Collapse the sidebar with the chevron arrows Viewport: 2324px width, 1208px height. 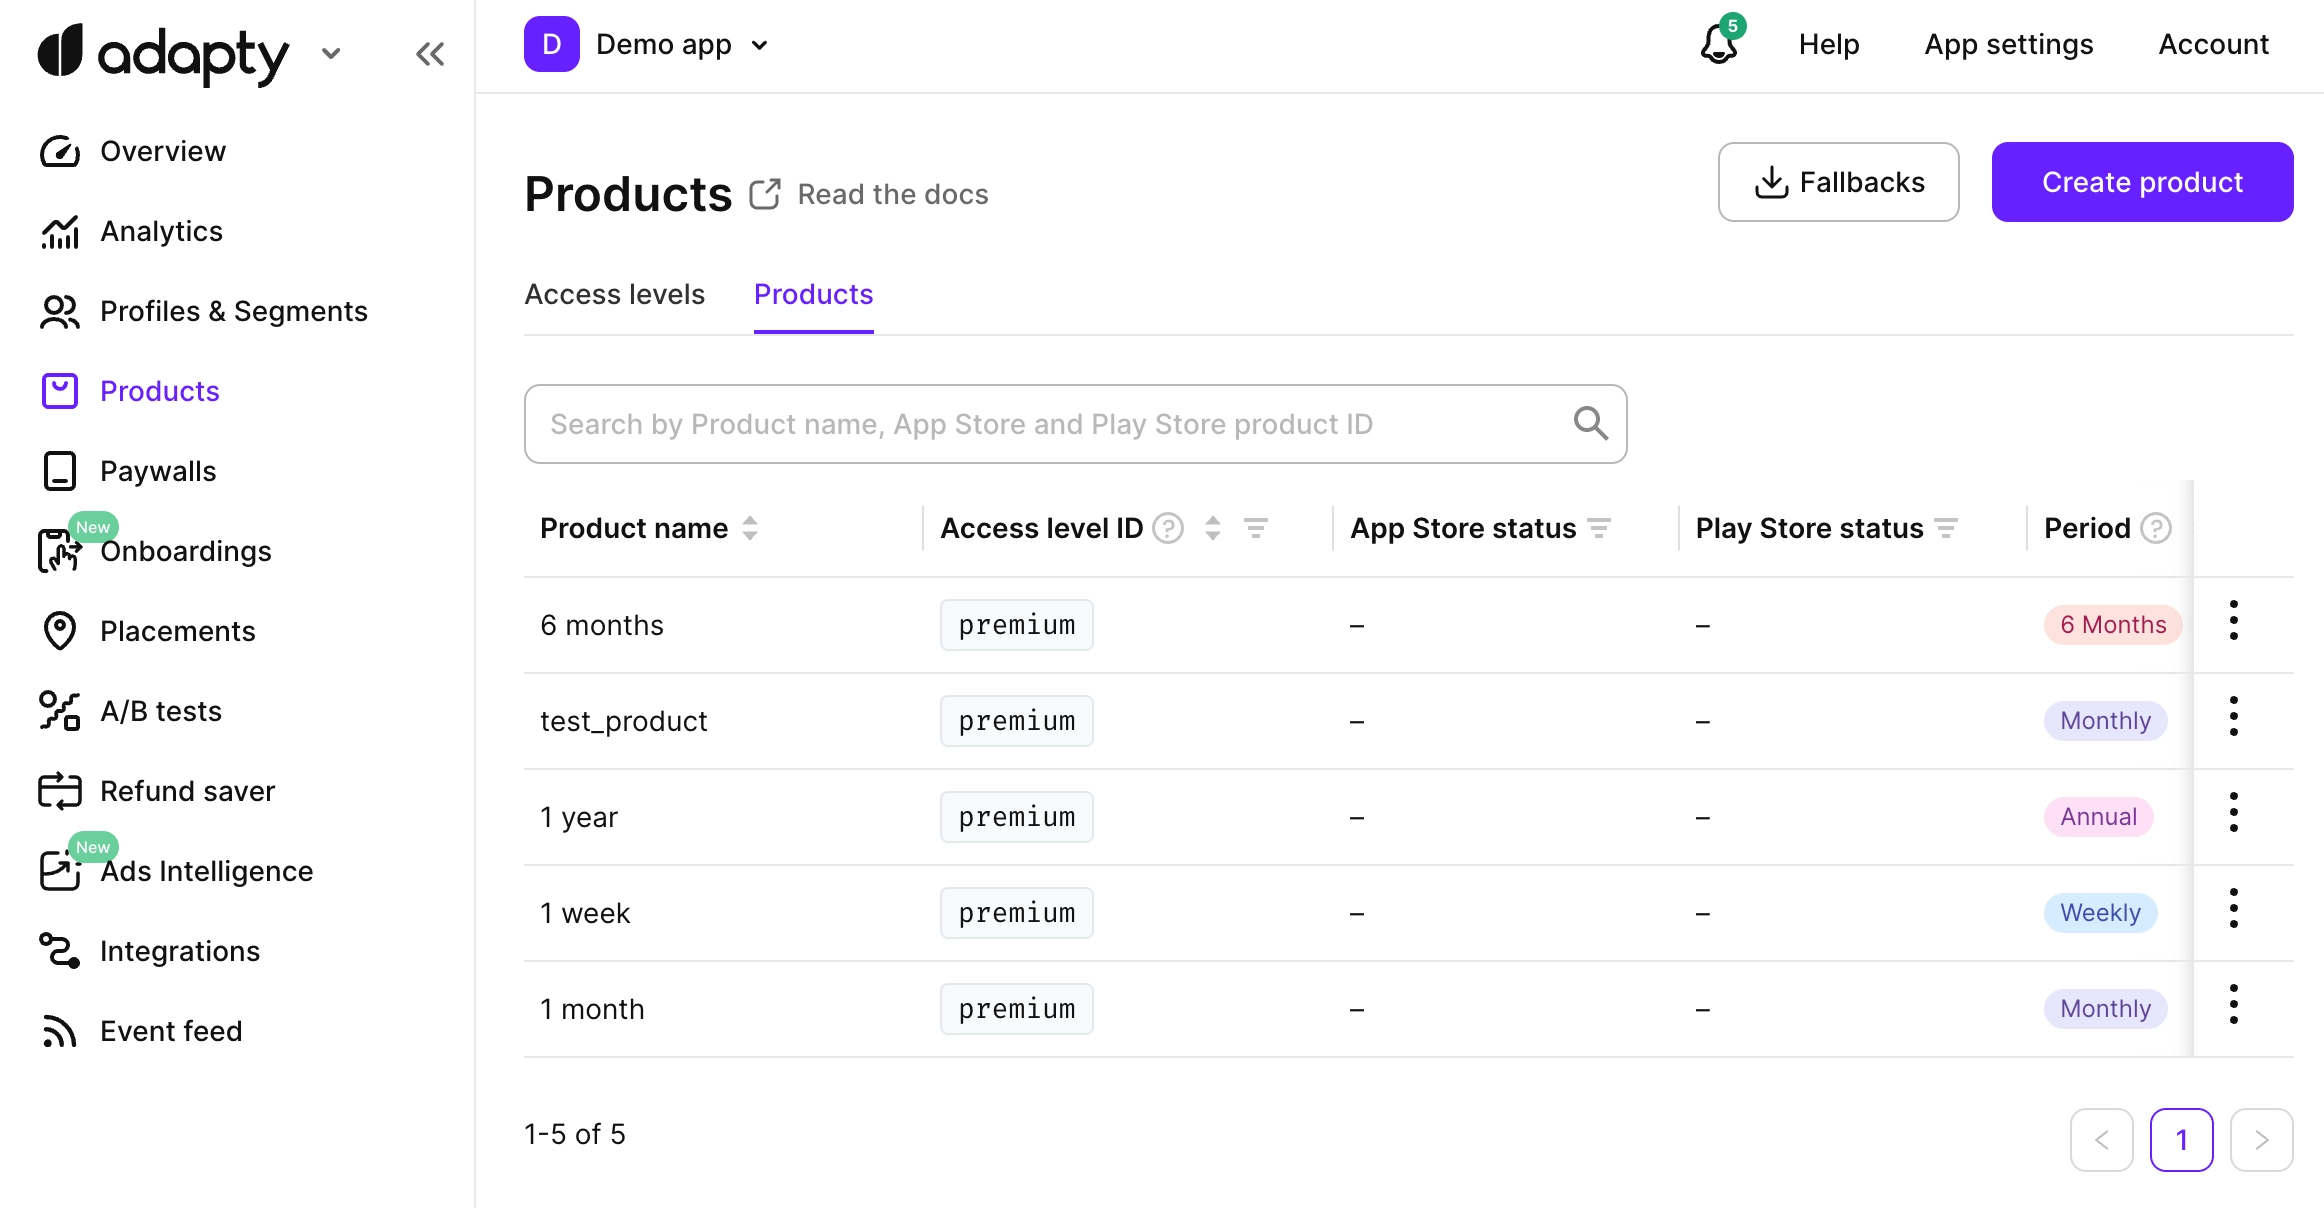pos(430,54)
